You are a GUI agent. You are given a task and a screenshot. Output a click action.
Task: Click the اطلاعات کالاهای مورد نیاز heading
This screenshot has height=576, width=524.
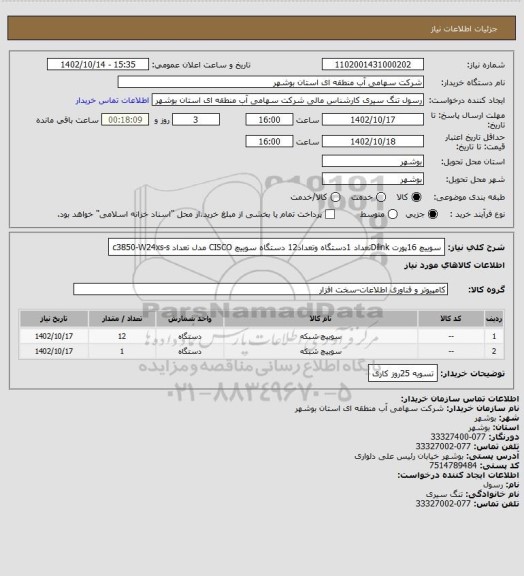pyautogui.click(x=455, y=265)
